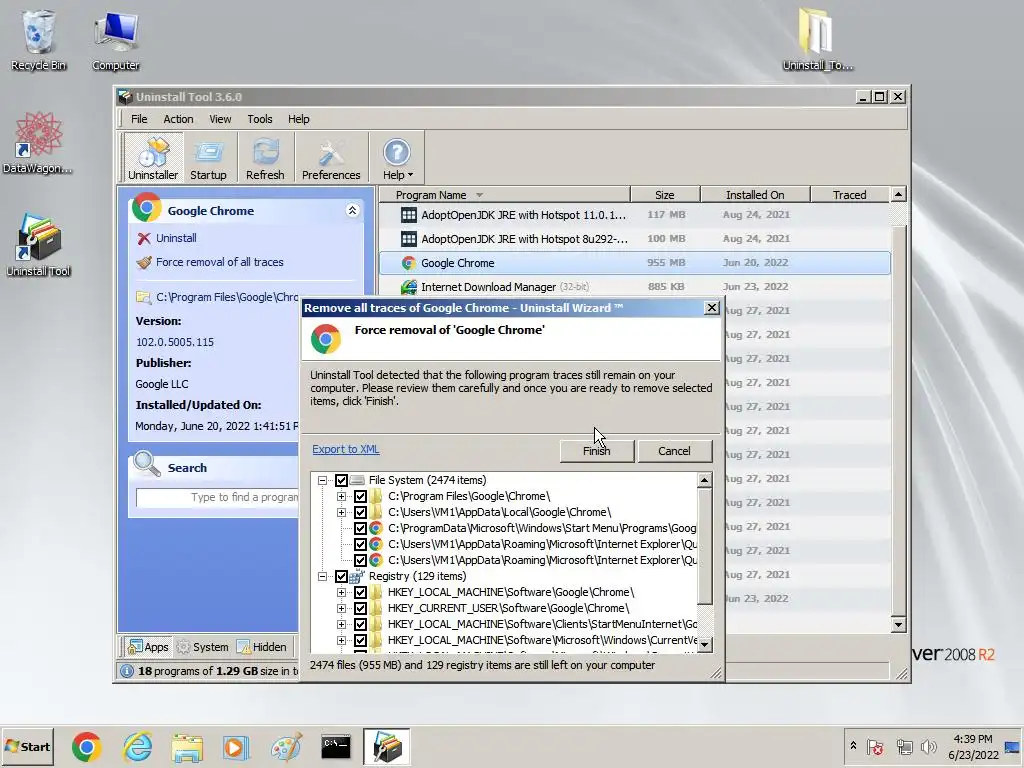This screenshot has height=768, width=1024.
Task: Switch to the System tab
Action: 202,647
